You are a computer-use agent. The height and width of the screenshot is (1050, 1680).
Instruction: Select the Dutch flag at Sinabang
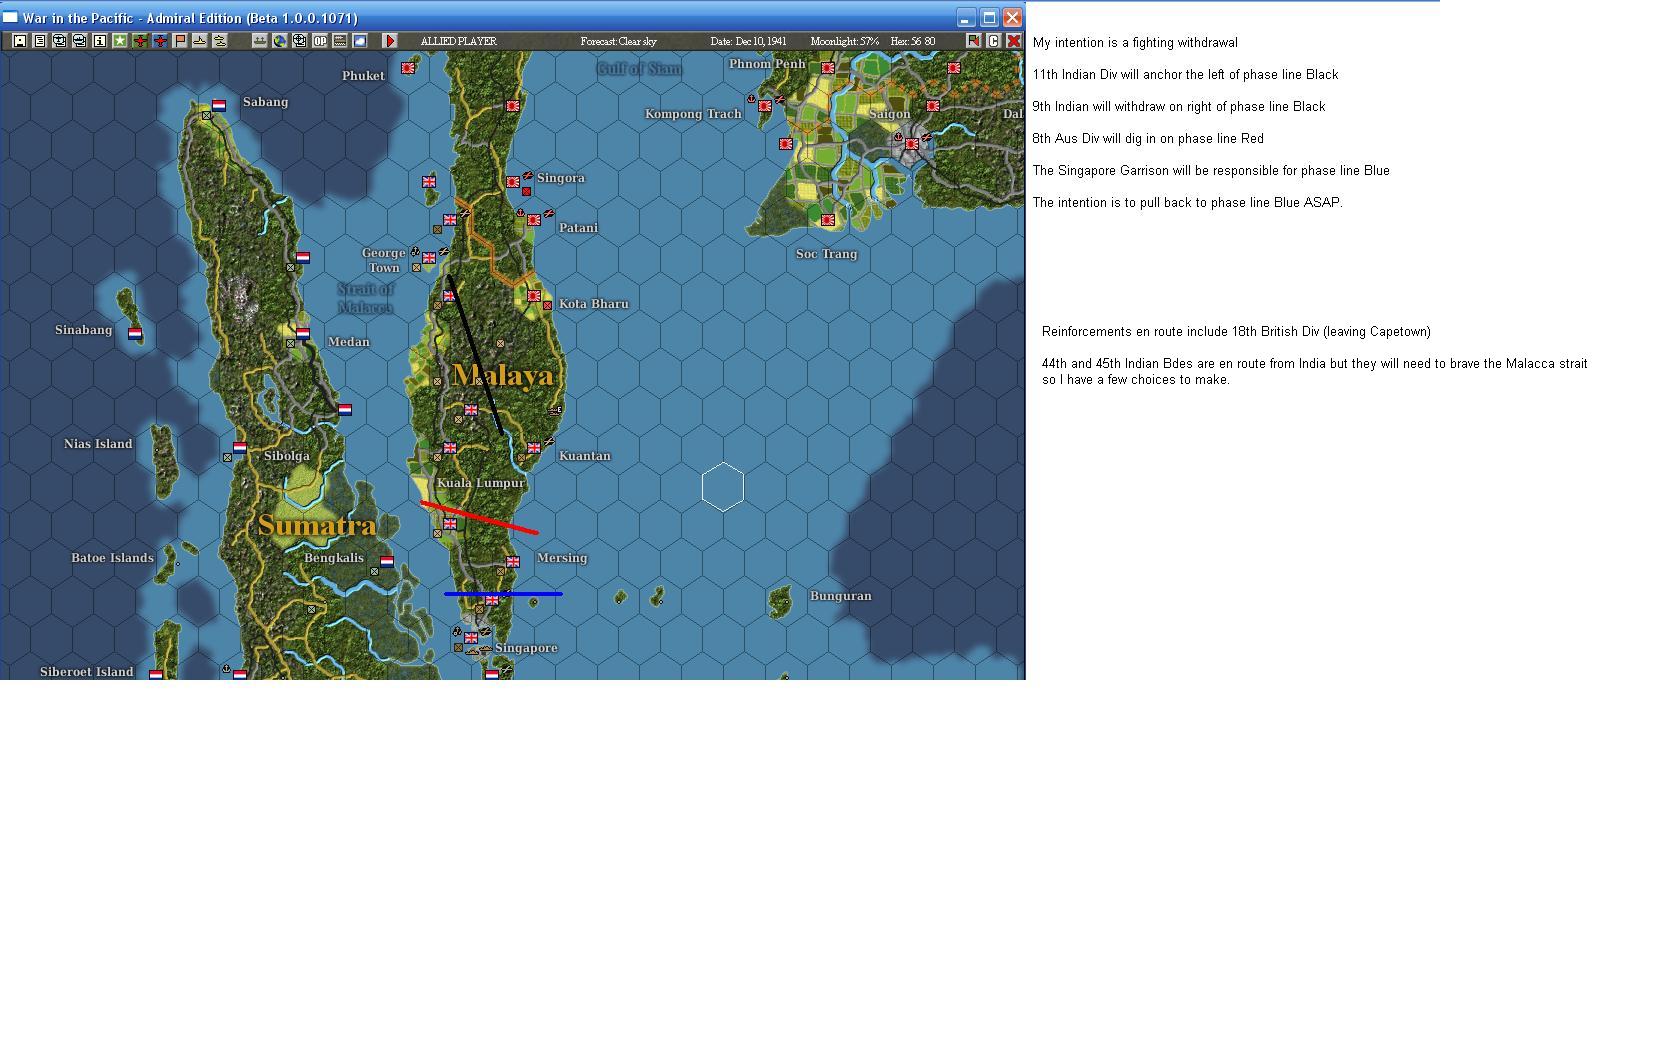135,334
